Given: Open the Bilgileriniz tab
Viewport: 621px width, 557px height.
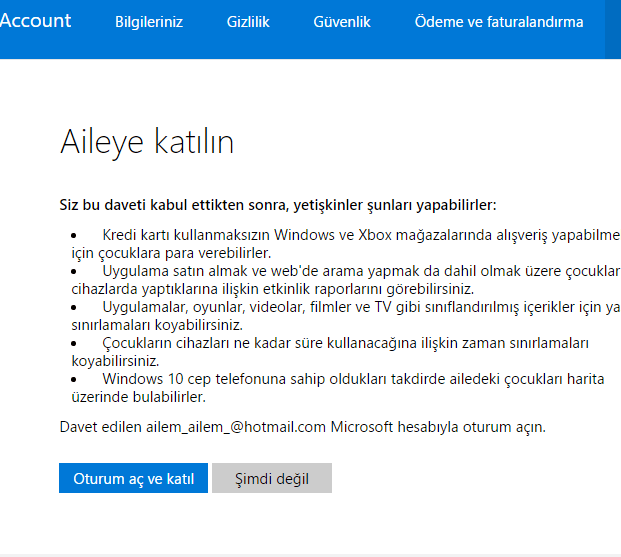Looking at the screenshot, I should tap(149, 22).
